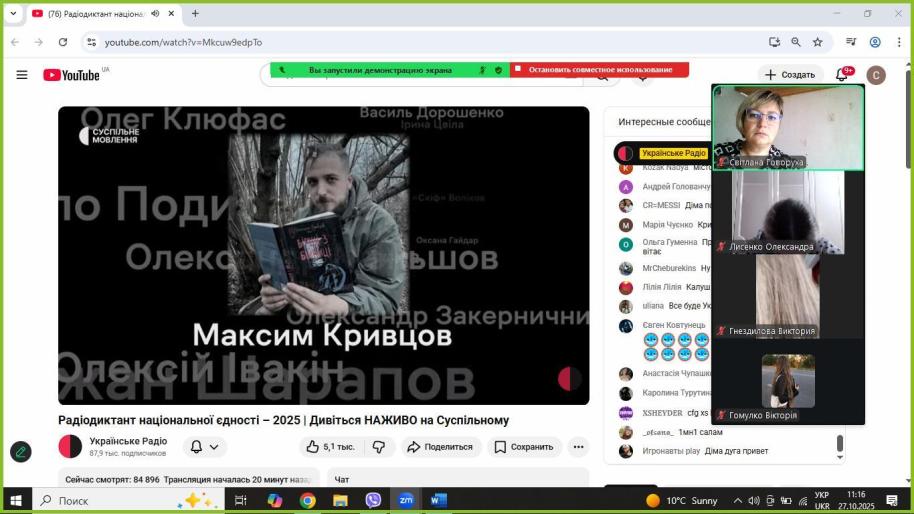Open YouTube notifications bell
Screen dimensions: 914x514
[x=842, y=75]
